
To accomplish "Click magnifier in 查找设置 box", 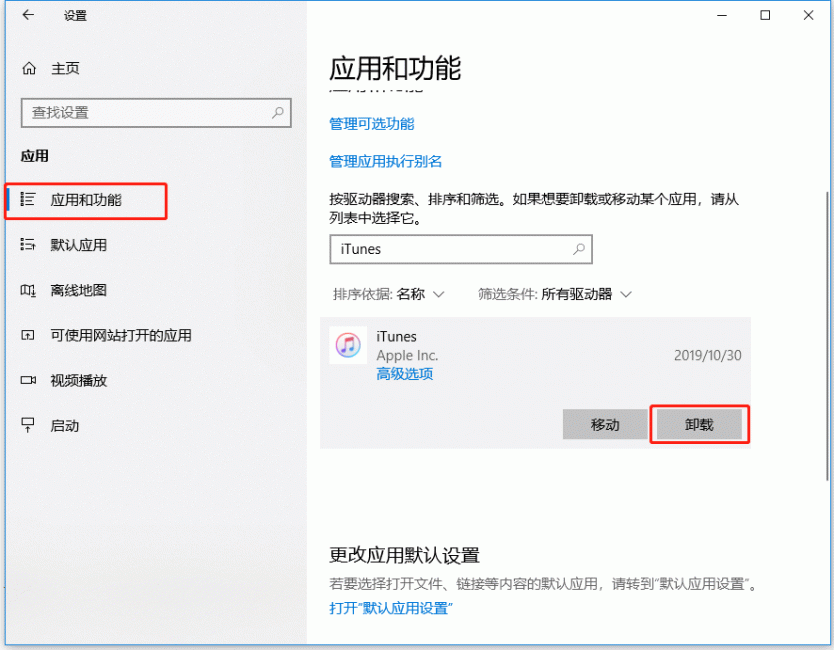I will (278, 112).
